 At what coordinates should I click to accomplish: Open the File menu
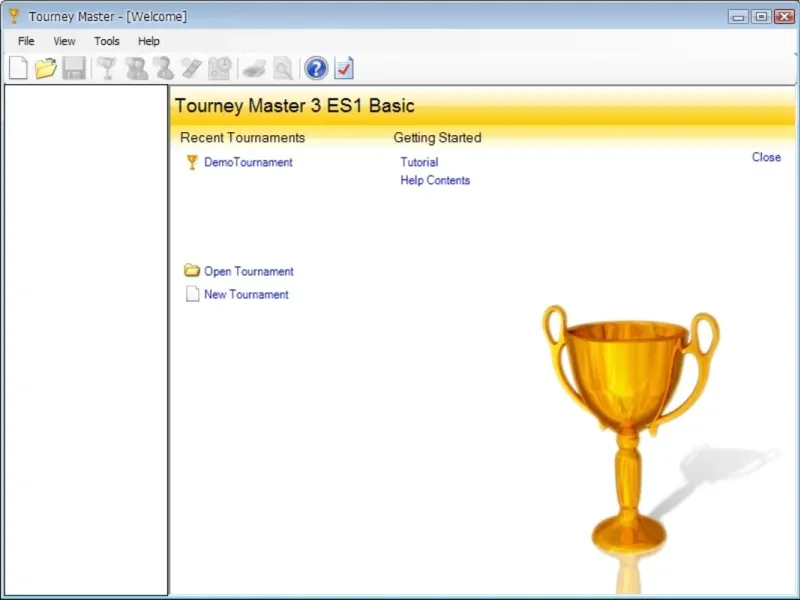pyautogui.click(x=26, y=41)
